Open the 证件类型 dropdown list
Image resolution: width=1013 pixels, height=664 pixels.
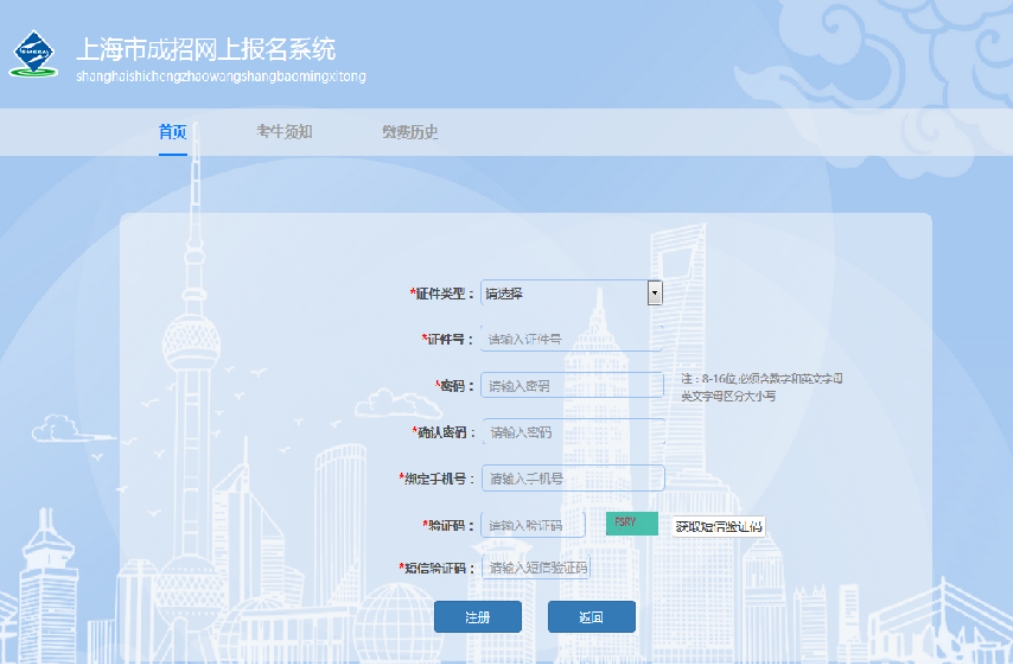click(x=572, y=293)
